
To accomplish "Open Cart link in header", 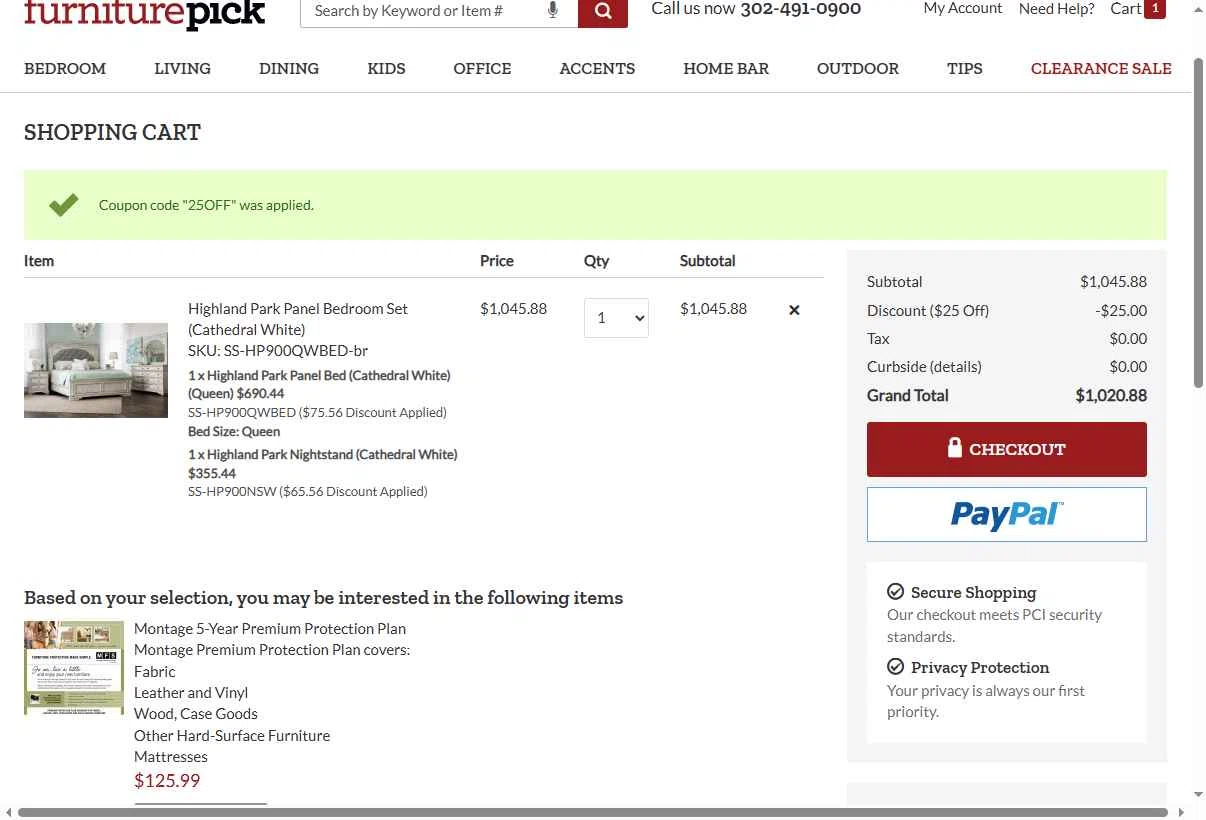I will click(1126, 9).
